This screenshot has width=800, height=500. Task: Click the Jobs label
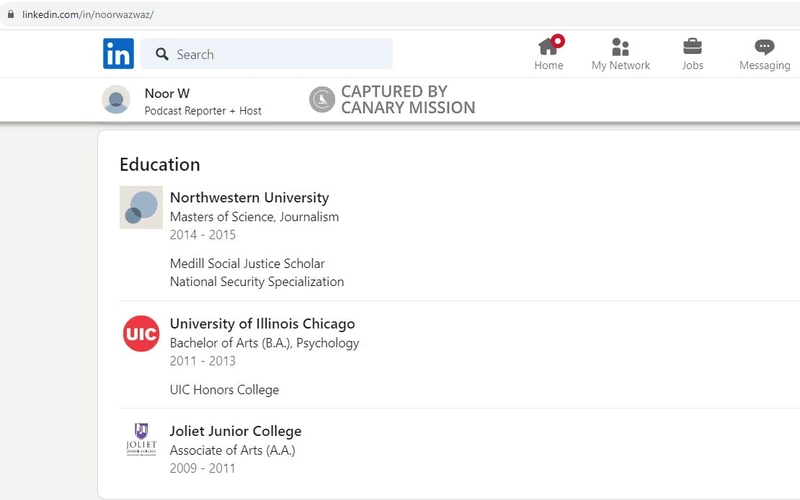[692, 65]
